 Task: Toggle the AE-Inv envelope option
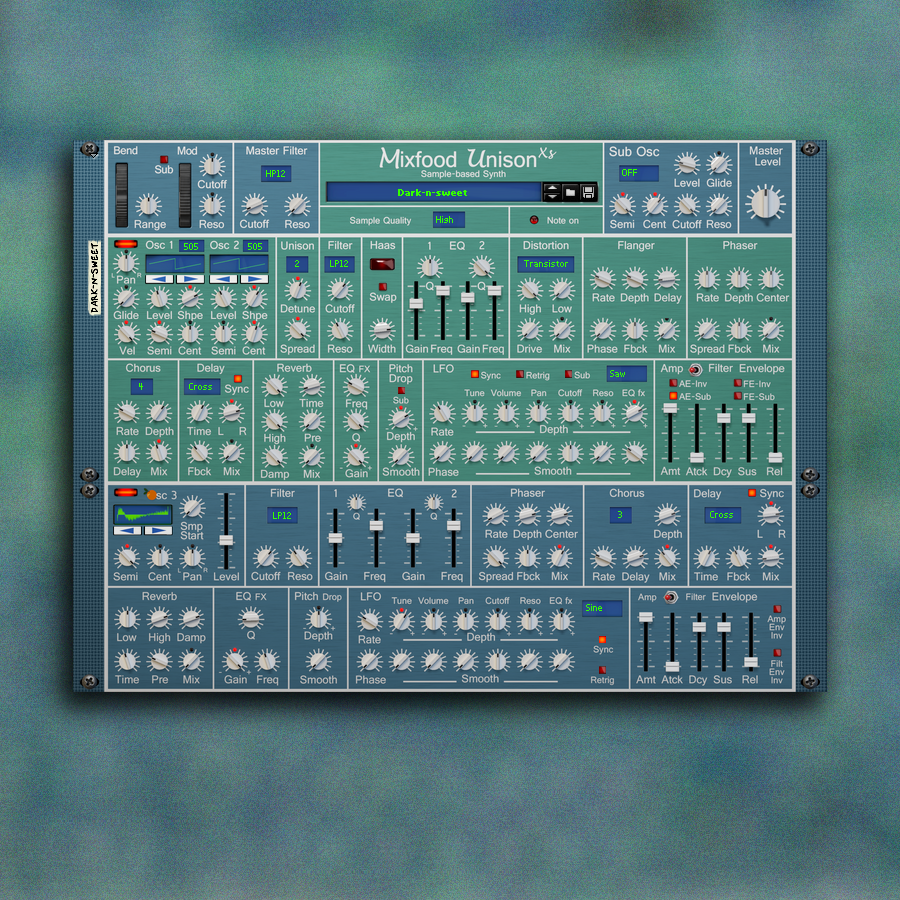(x=673, y=383)
